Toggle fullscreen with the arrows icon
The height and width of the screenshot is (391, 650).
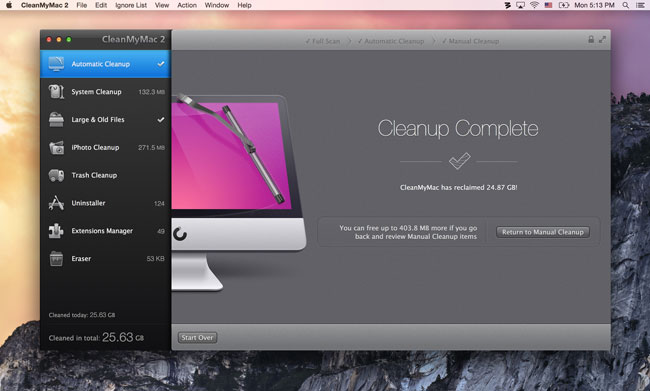pos(602,39)
